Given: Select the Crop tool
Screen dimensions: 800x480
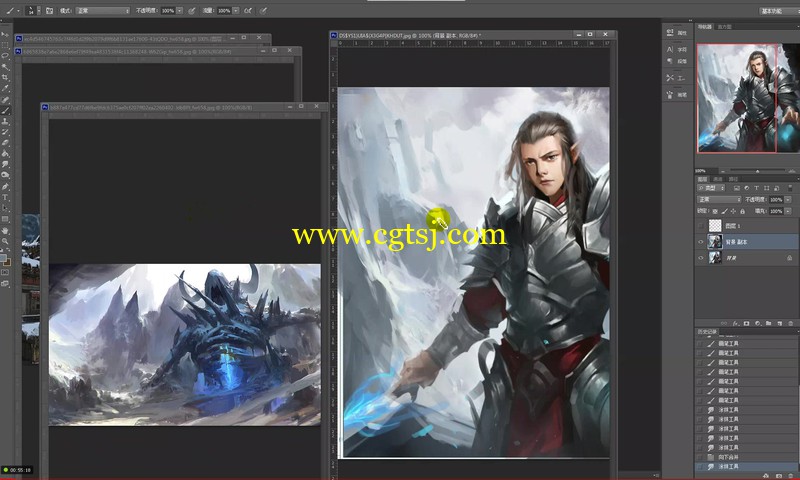Looking at the screenshot, I should tap(5, 77).
